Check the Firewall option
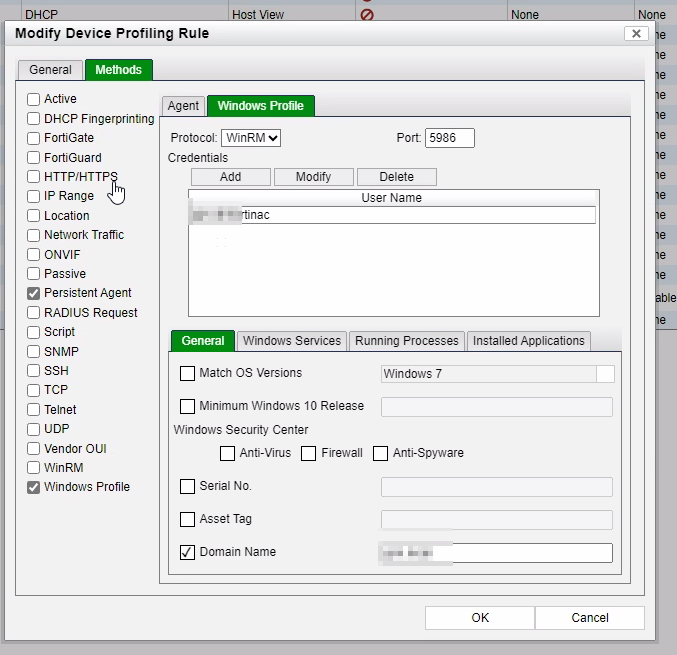Viewport: 677px width, 655px height. 308,453
